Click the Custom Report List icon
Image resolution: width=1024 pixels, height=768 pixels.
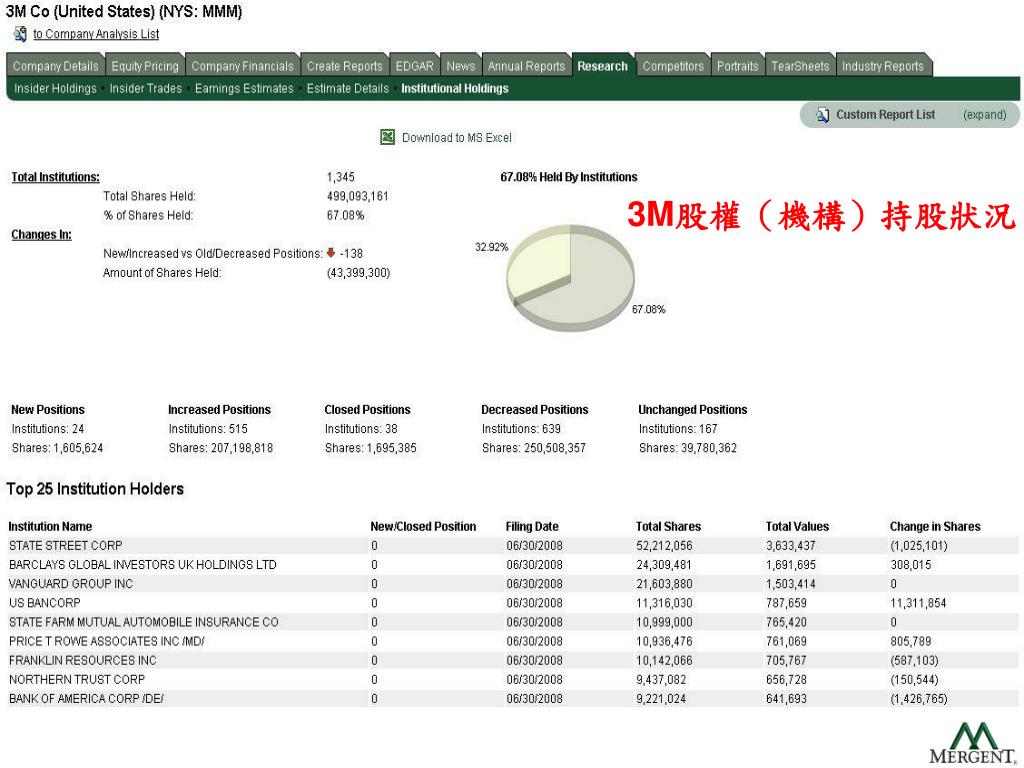point(823,115)
